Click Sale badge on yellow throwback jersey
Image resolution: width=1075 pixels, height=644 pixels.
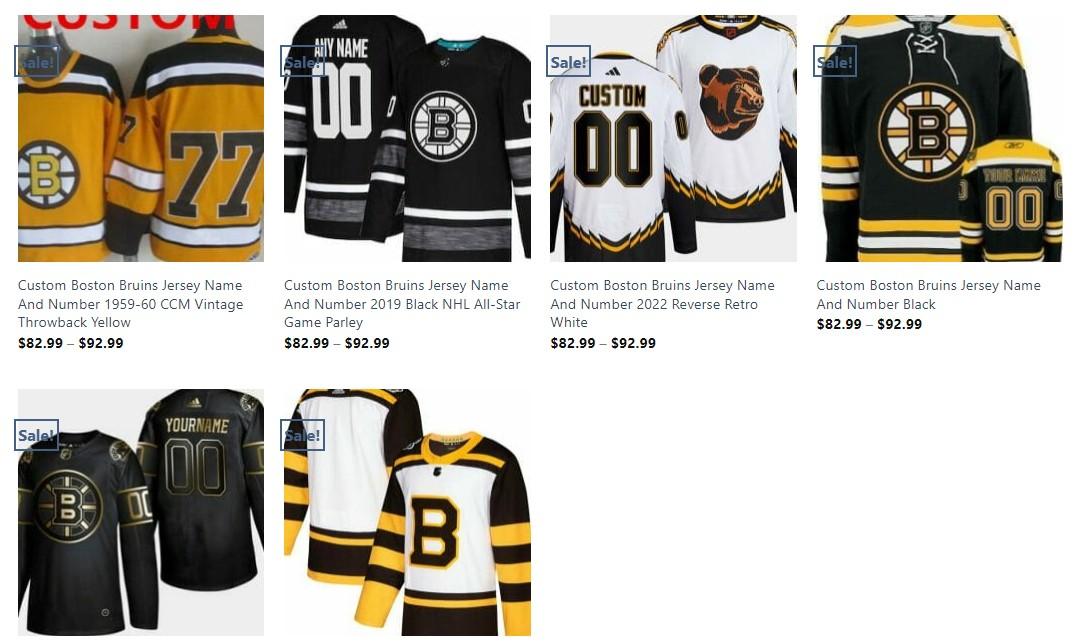point(36,62)
